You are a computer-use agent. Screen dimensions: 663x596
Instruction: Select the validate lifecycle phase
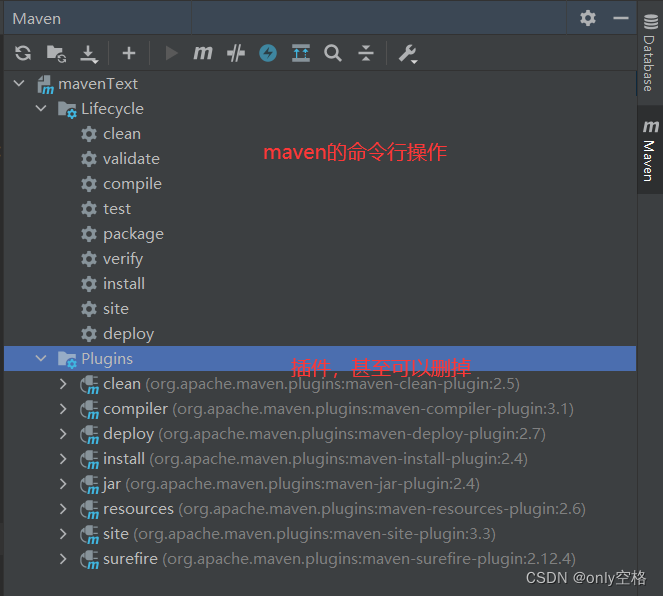coord(132,159)
